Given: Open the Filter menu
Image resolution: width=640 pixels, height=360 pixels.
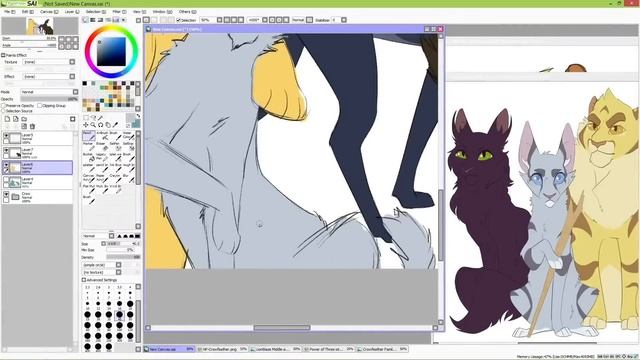Looking at the screenshot, I should [x=119, y=12].
